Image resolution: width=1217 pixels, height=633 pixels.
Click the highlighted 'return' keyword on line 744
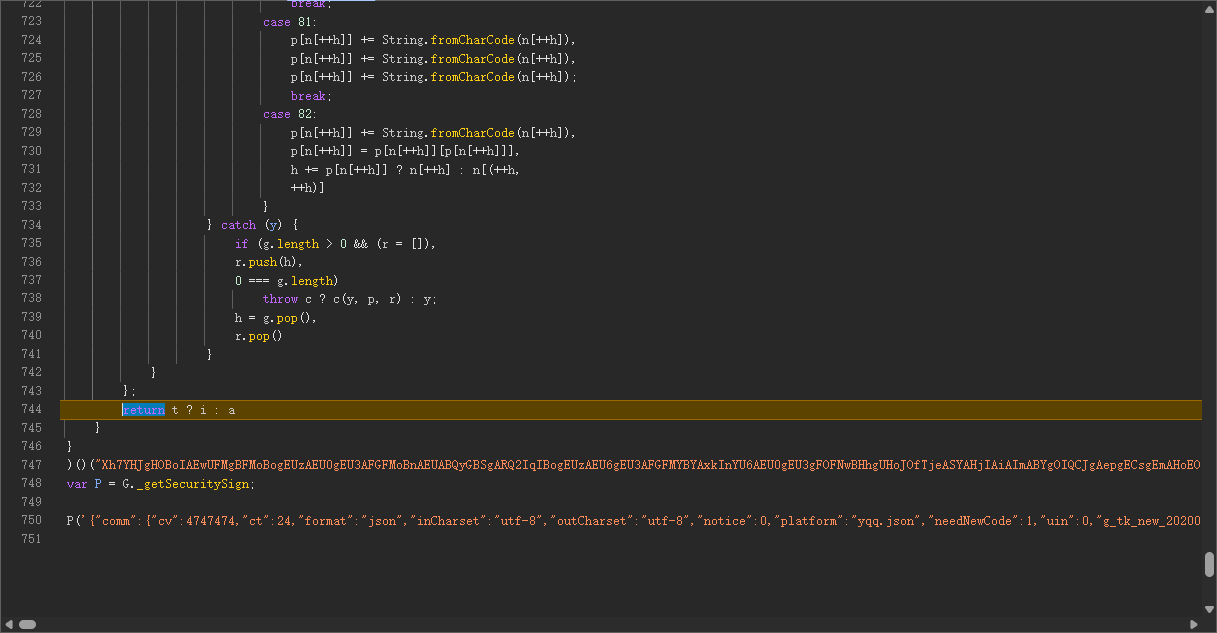143,409
